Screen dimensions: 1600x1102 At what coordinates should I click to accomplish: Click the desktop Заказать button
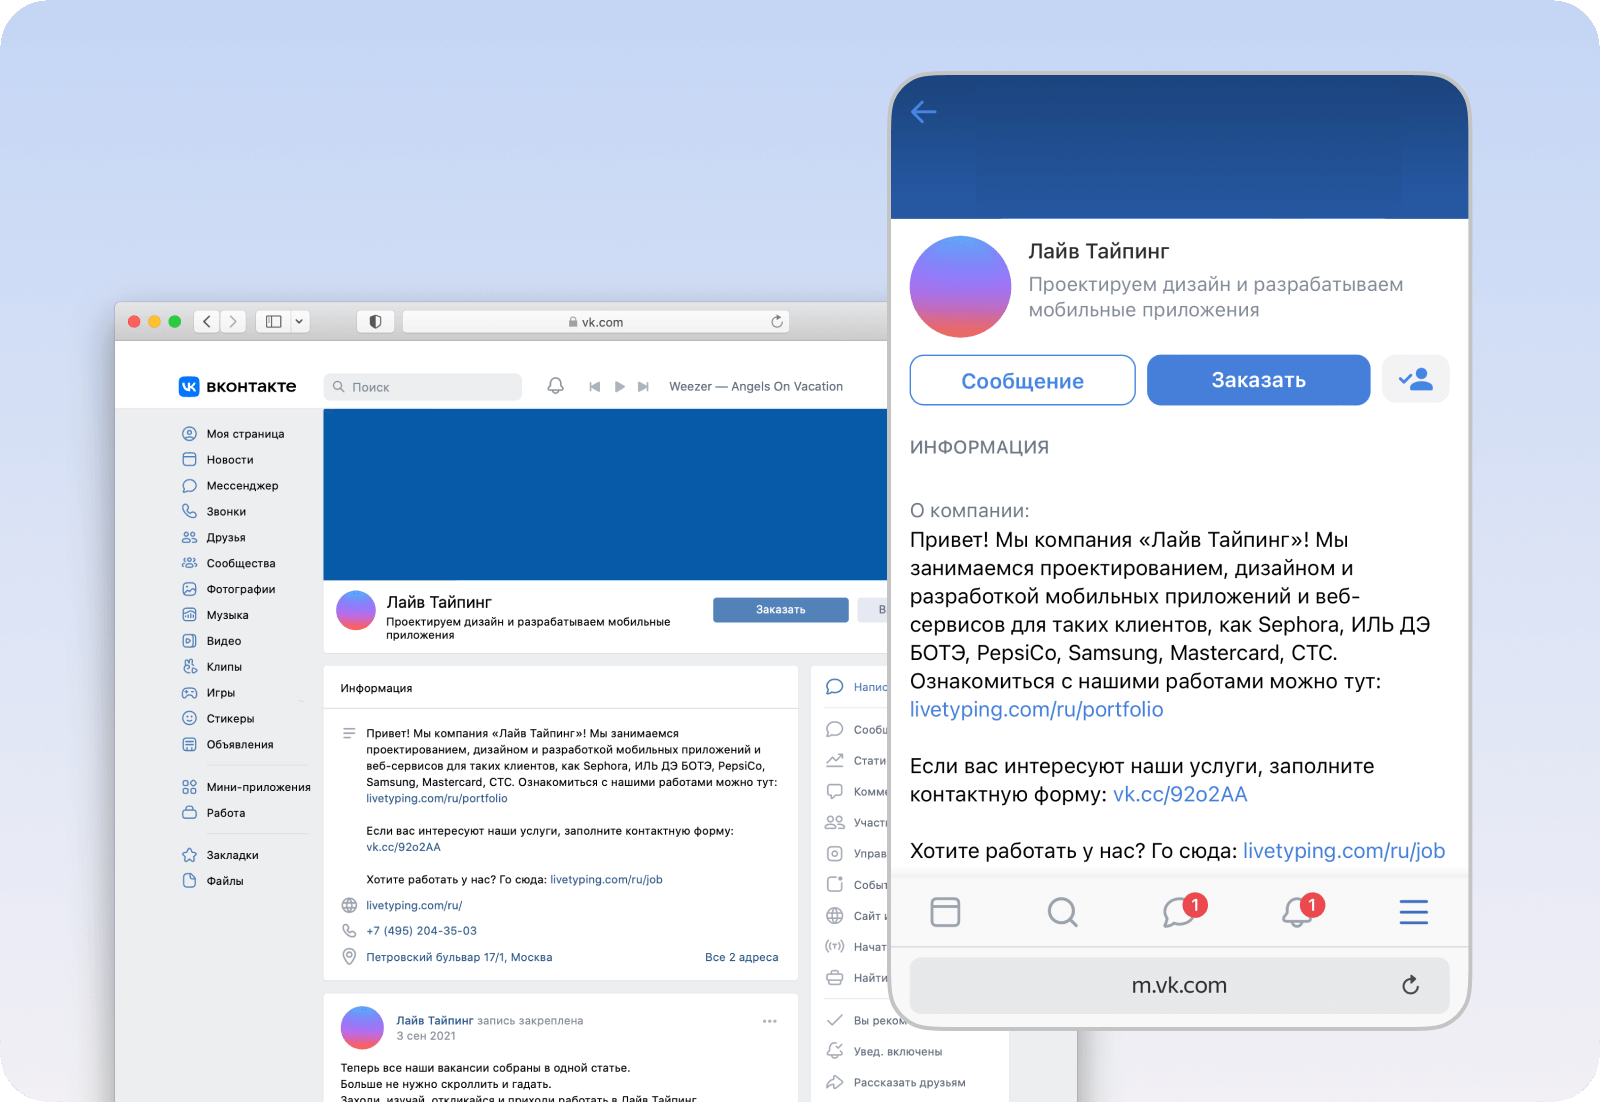click(781, 610)
